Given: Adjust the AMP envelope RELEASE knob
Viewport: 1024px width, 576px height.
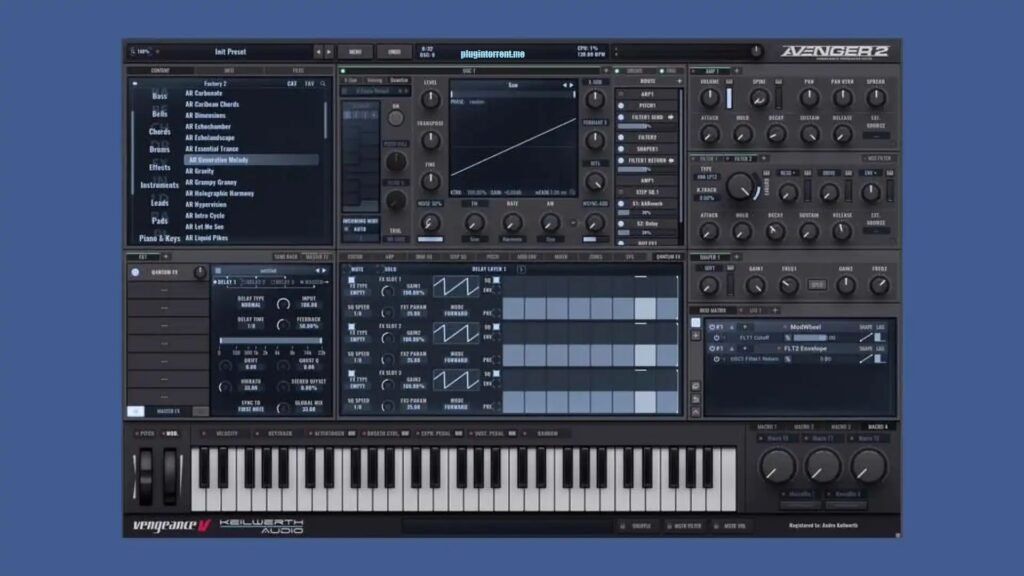Looking at the screenshot, I should pyautogui.click(x=842, y=135).
